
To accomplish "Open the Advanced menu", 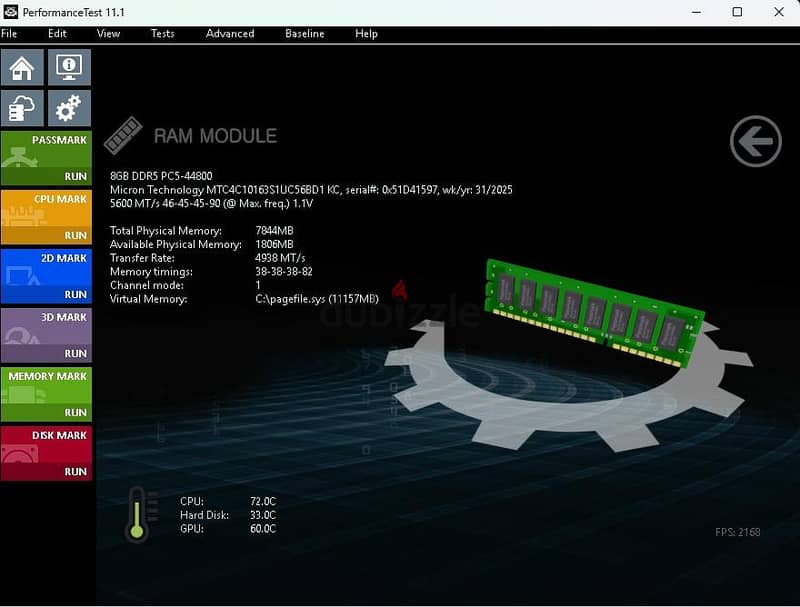I will (230, 34).
